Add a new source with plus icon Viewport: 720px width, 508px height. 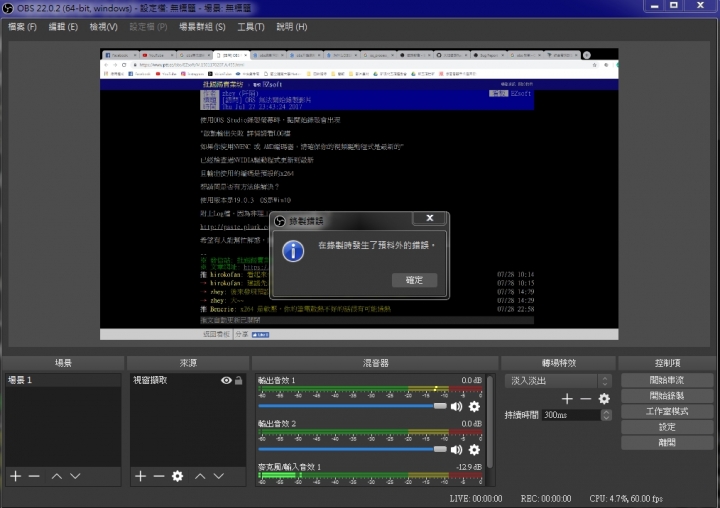141,476
